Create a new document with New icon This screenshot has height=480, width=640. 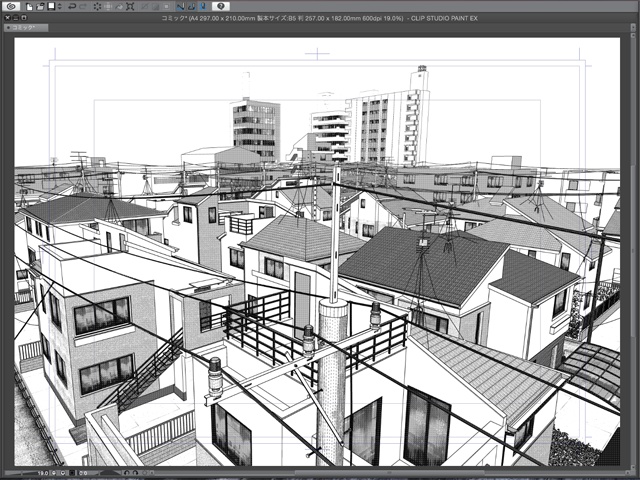29,6
